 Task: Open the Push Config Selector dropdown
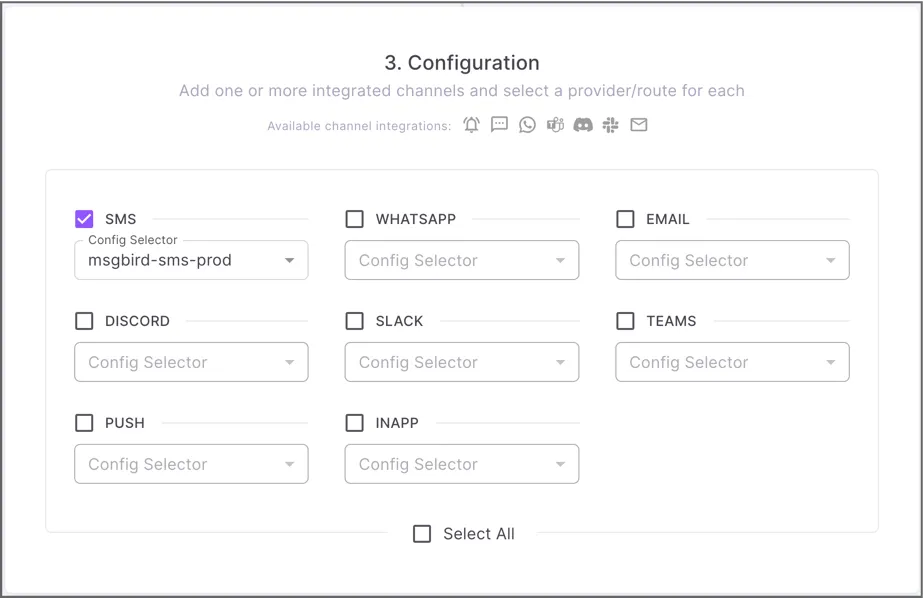point(191,465)
